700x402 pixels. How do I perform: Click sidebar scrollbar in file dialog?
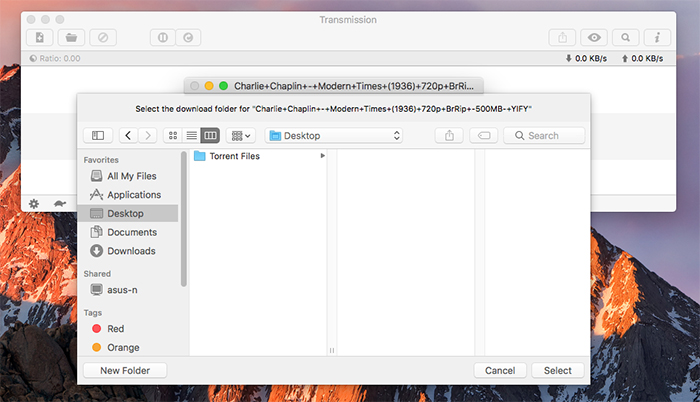(x=183, y=219)
